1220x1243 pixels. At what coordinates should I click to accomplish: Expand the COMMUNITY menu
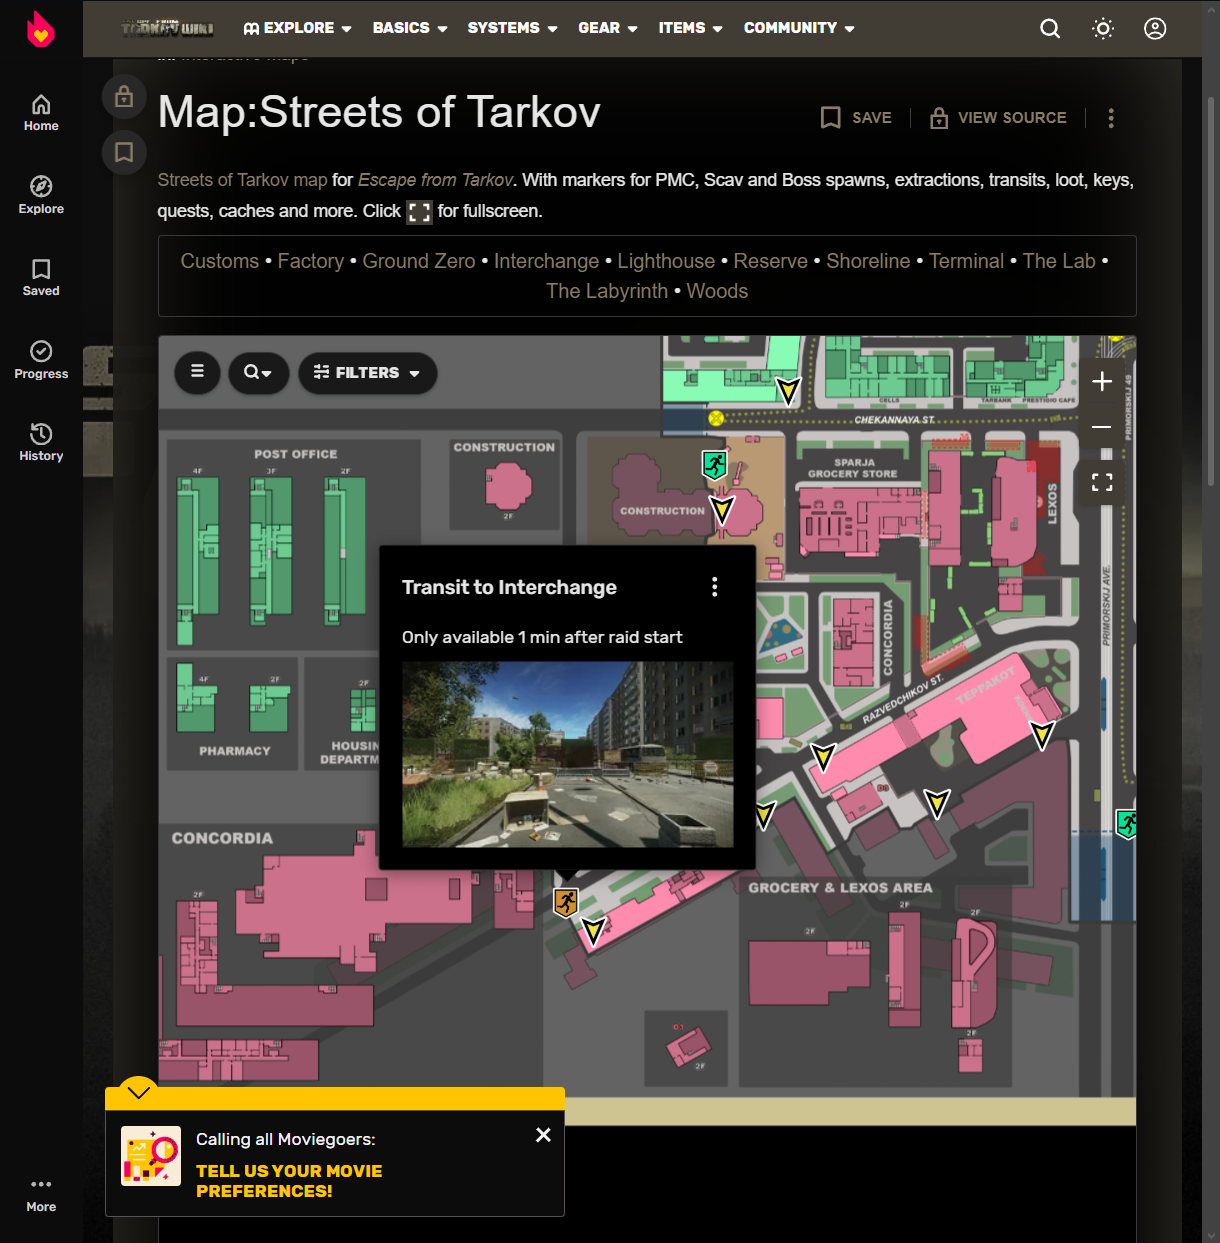(x=799, y=28)
